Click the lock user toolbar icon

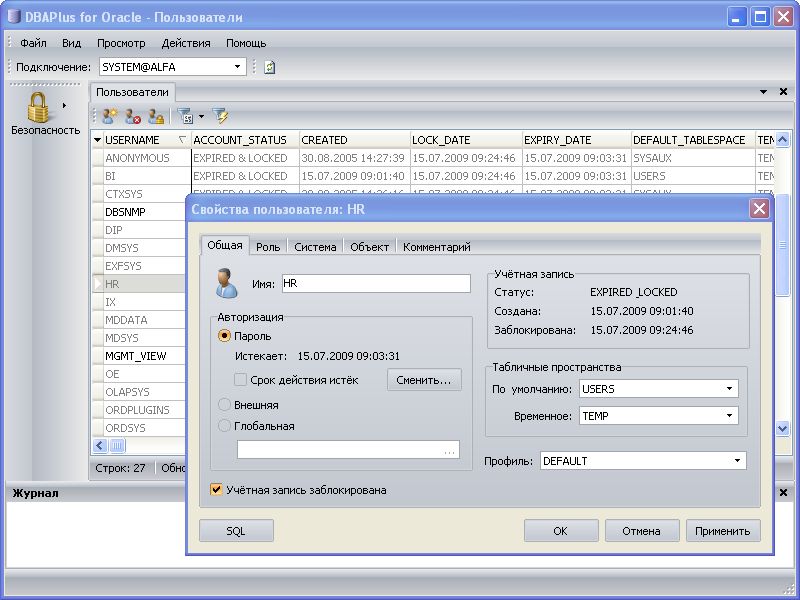pyautogui.click(x=155, y=116)
